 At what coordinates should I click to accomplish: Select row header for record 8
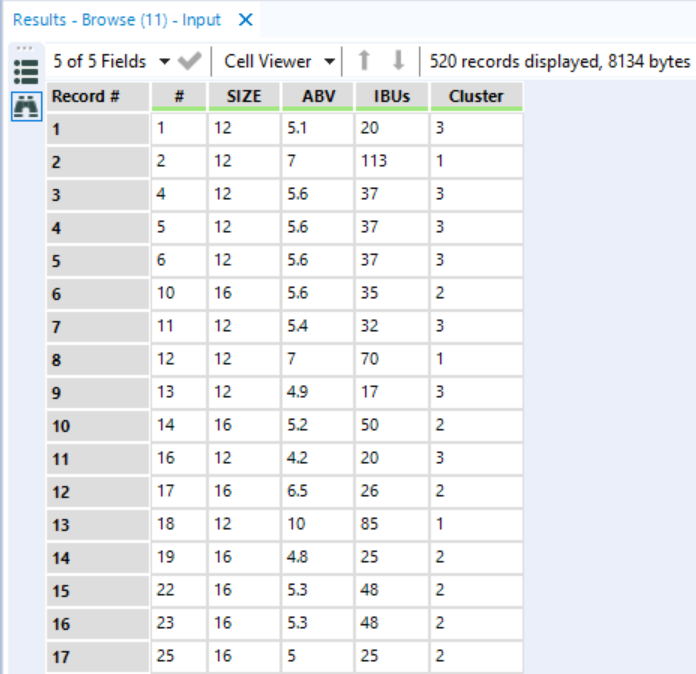pyautogui.click(x=96, y=359)
